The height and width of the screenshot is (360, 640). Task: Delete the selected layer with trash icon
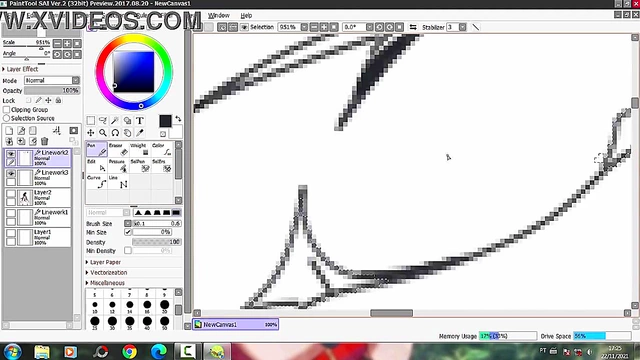[x=44, y=141]
